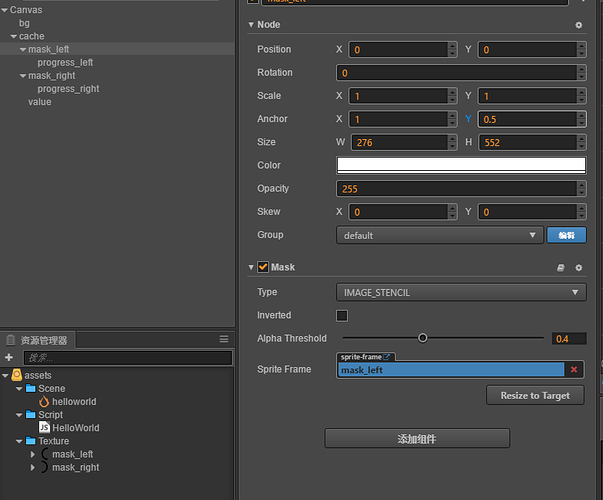Collapse the Canvas node in hierarchy
603x500 pixels.
(5, 10)
